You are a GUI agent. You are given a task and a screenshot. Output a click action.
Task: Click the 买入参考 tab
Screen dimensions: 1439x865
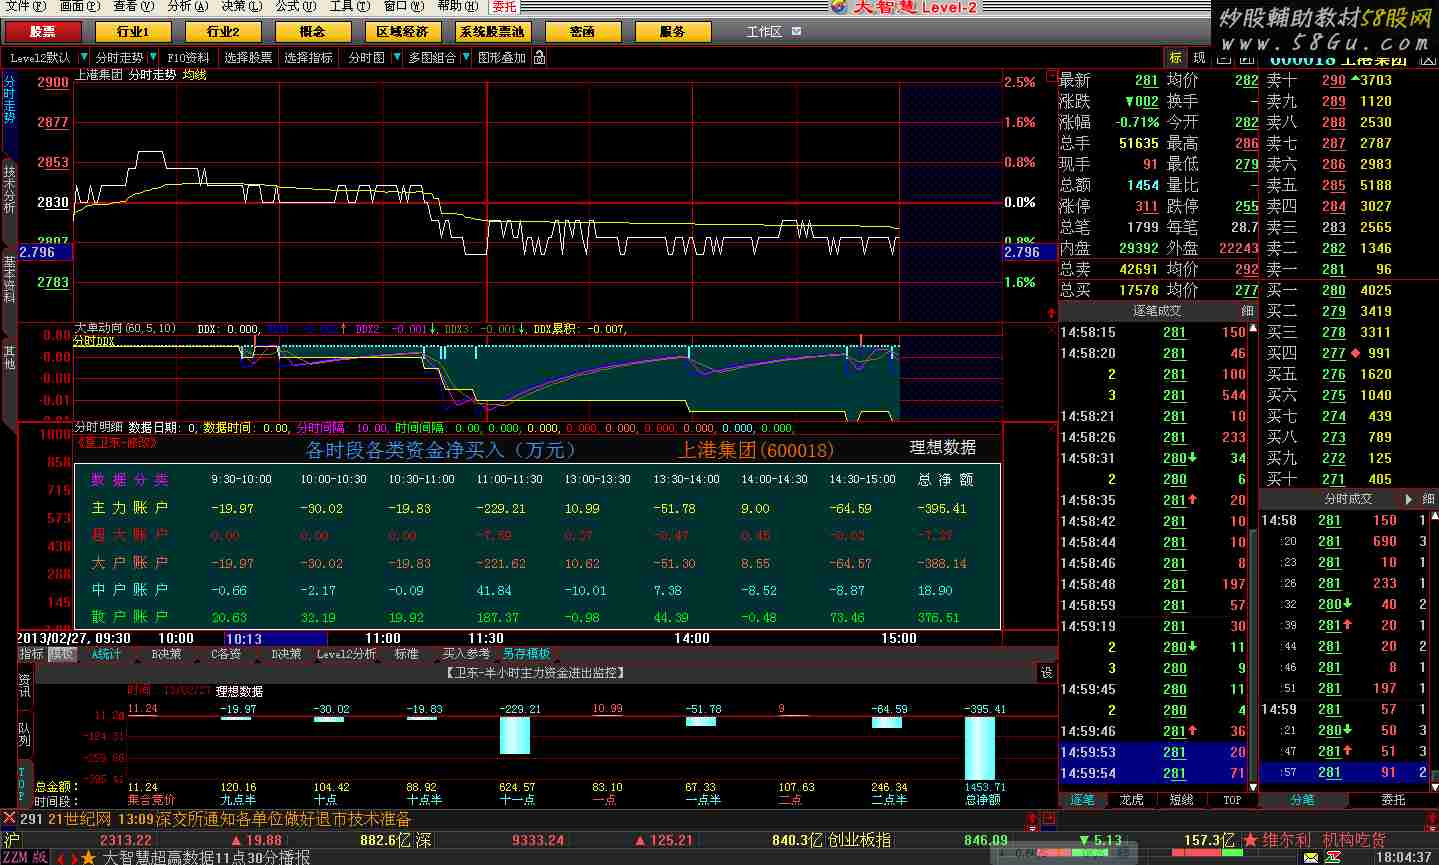466,654
